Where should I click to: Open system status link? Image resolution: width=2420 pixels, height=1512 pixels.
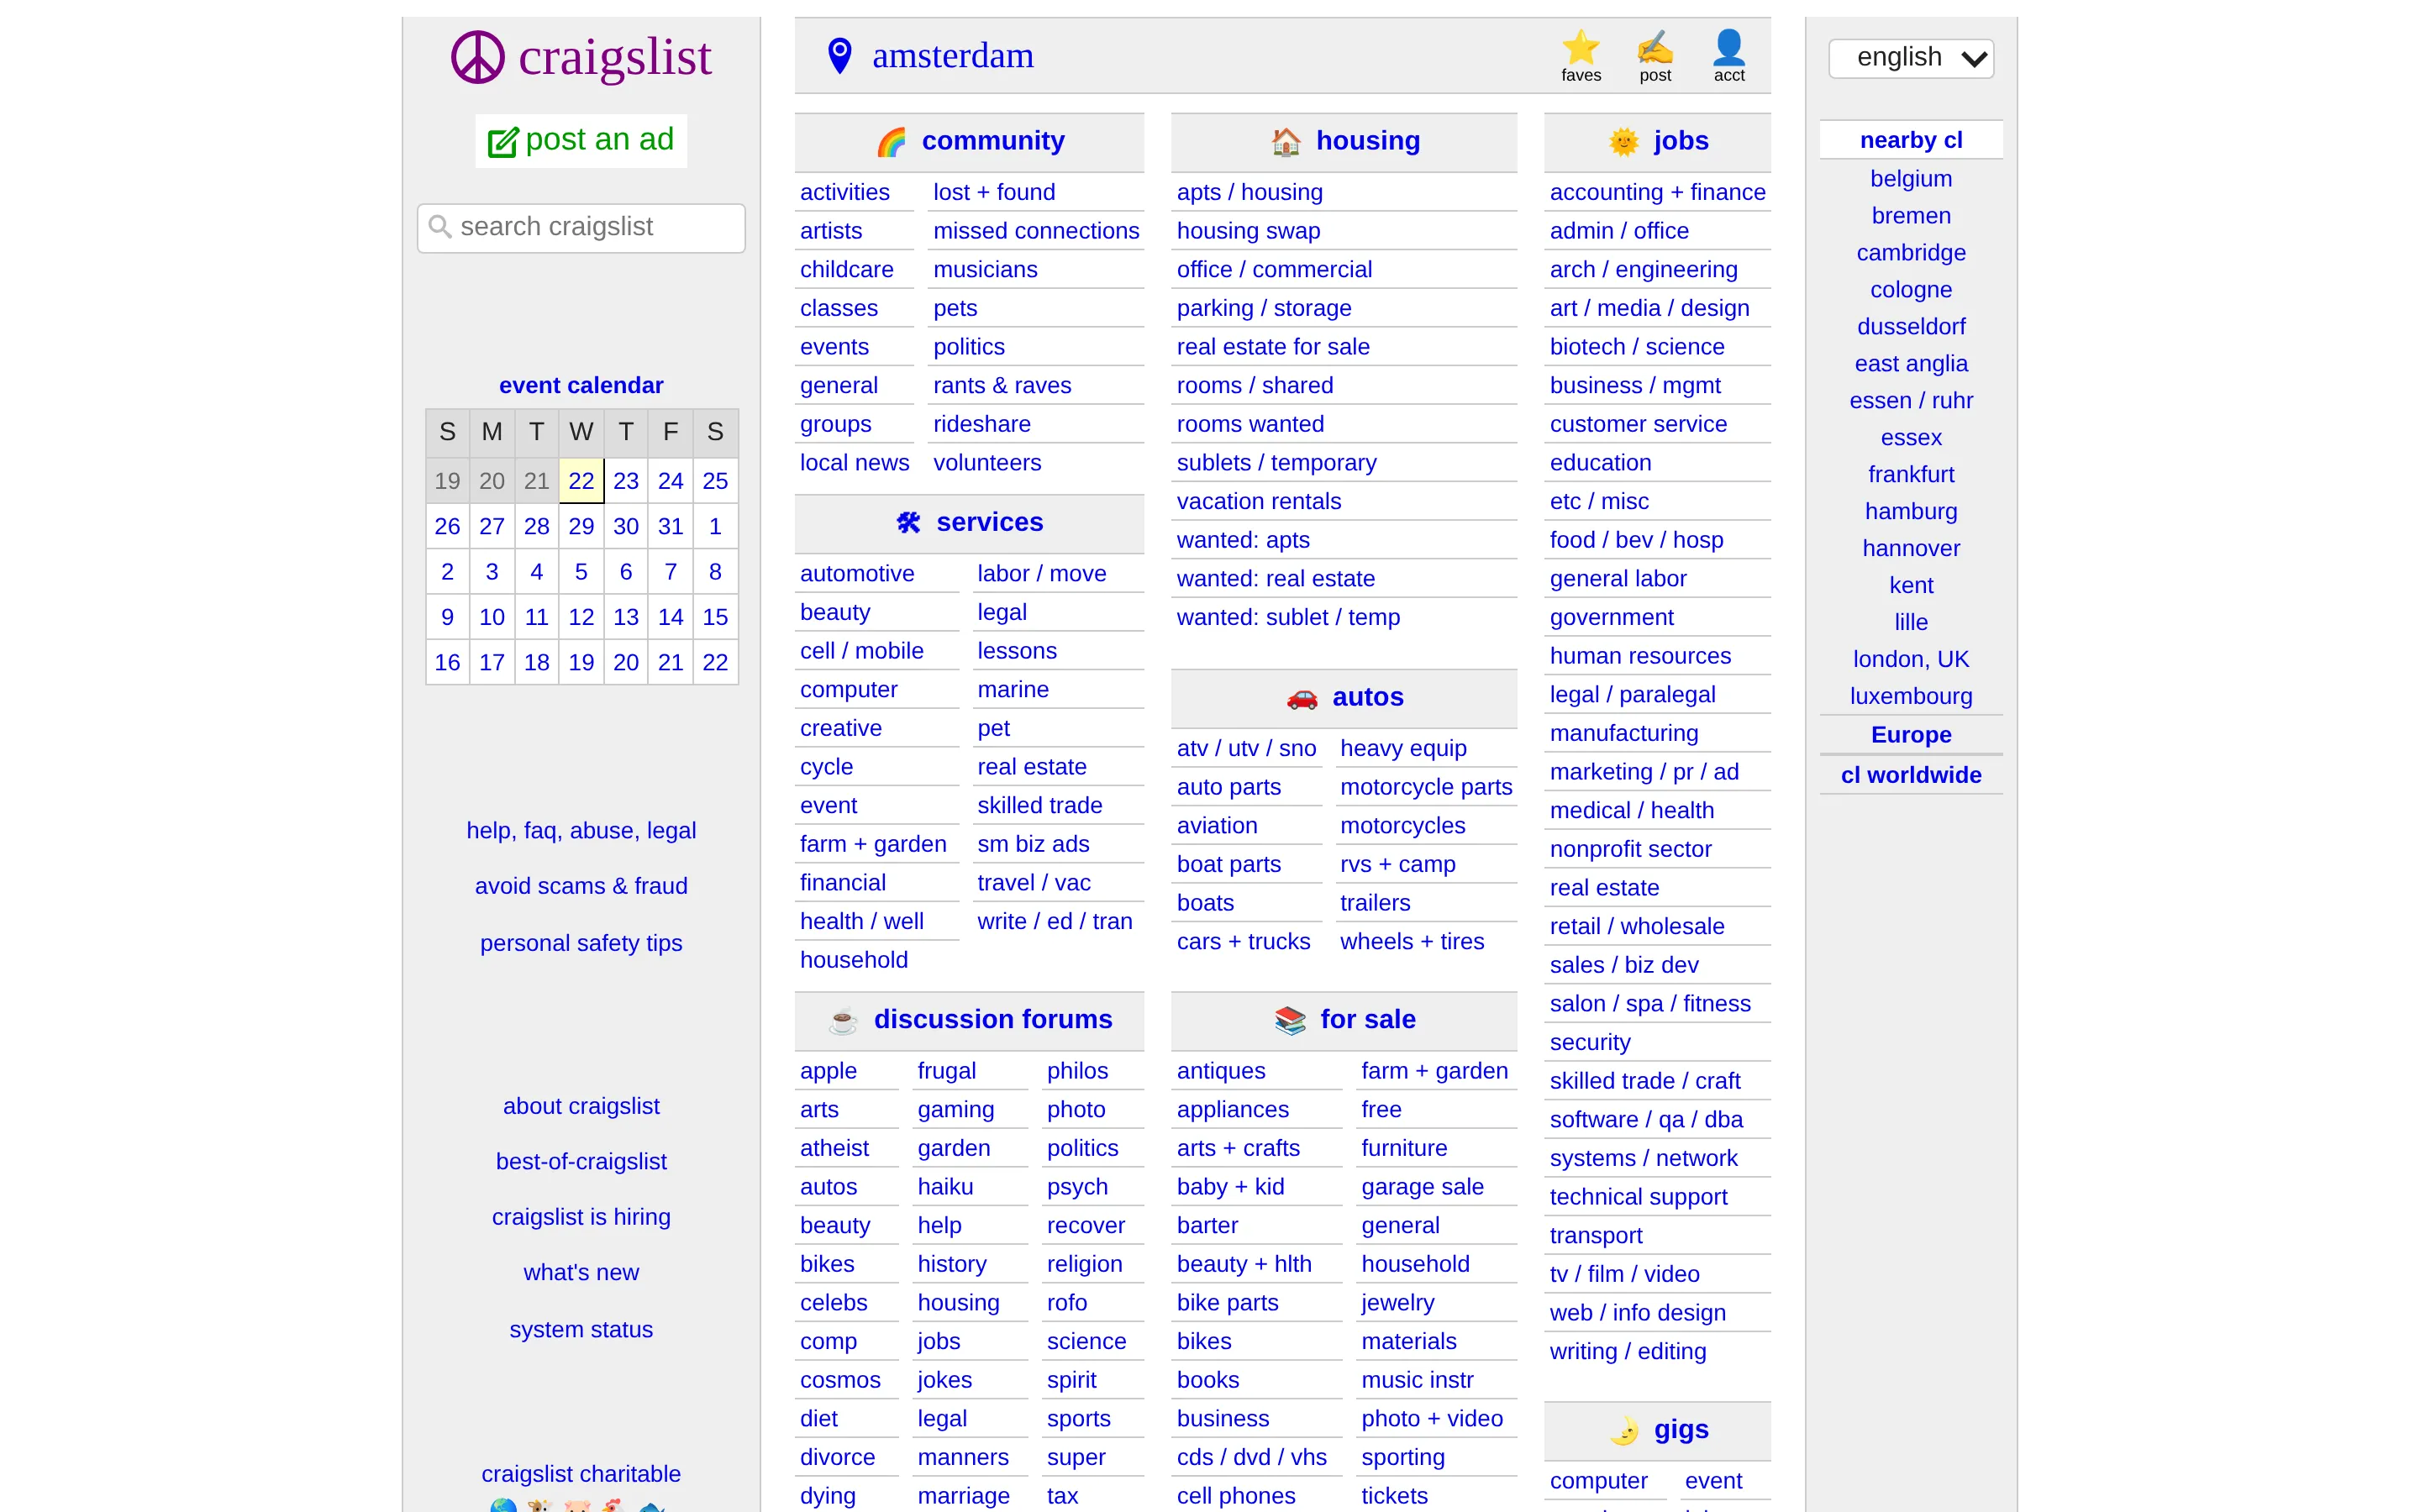(581, 1331)
